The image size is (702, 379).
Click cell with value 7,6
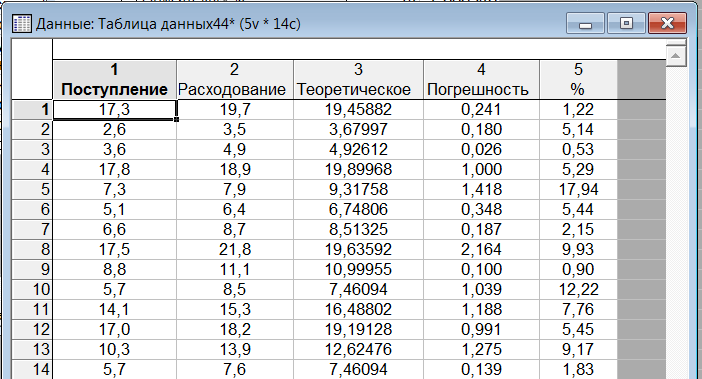point(235,370)
